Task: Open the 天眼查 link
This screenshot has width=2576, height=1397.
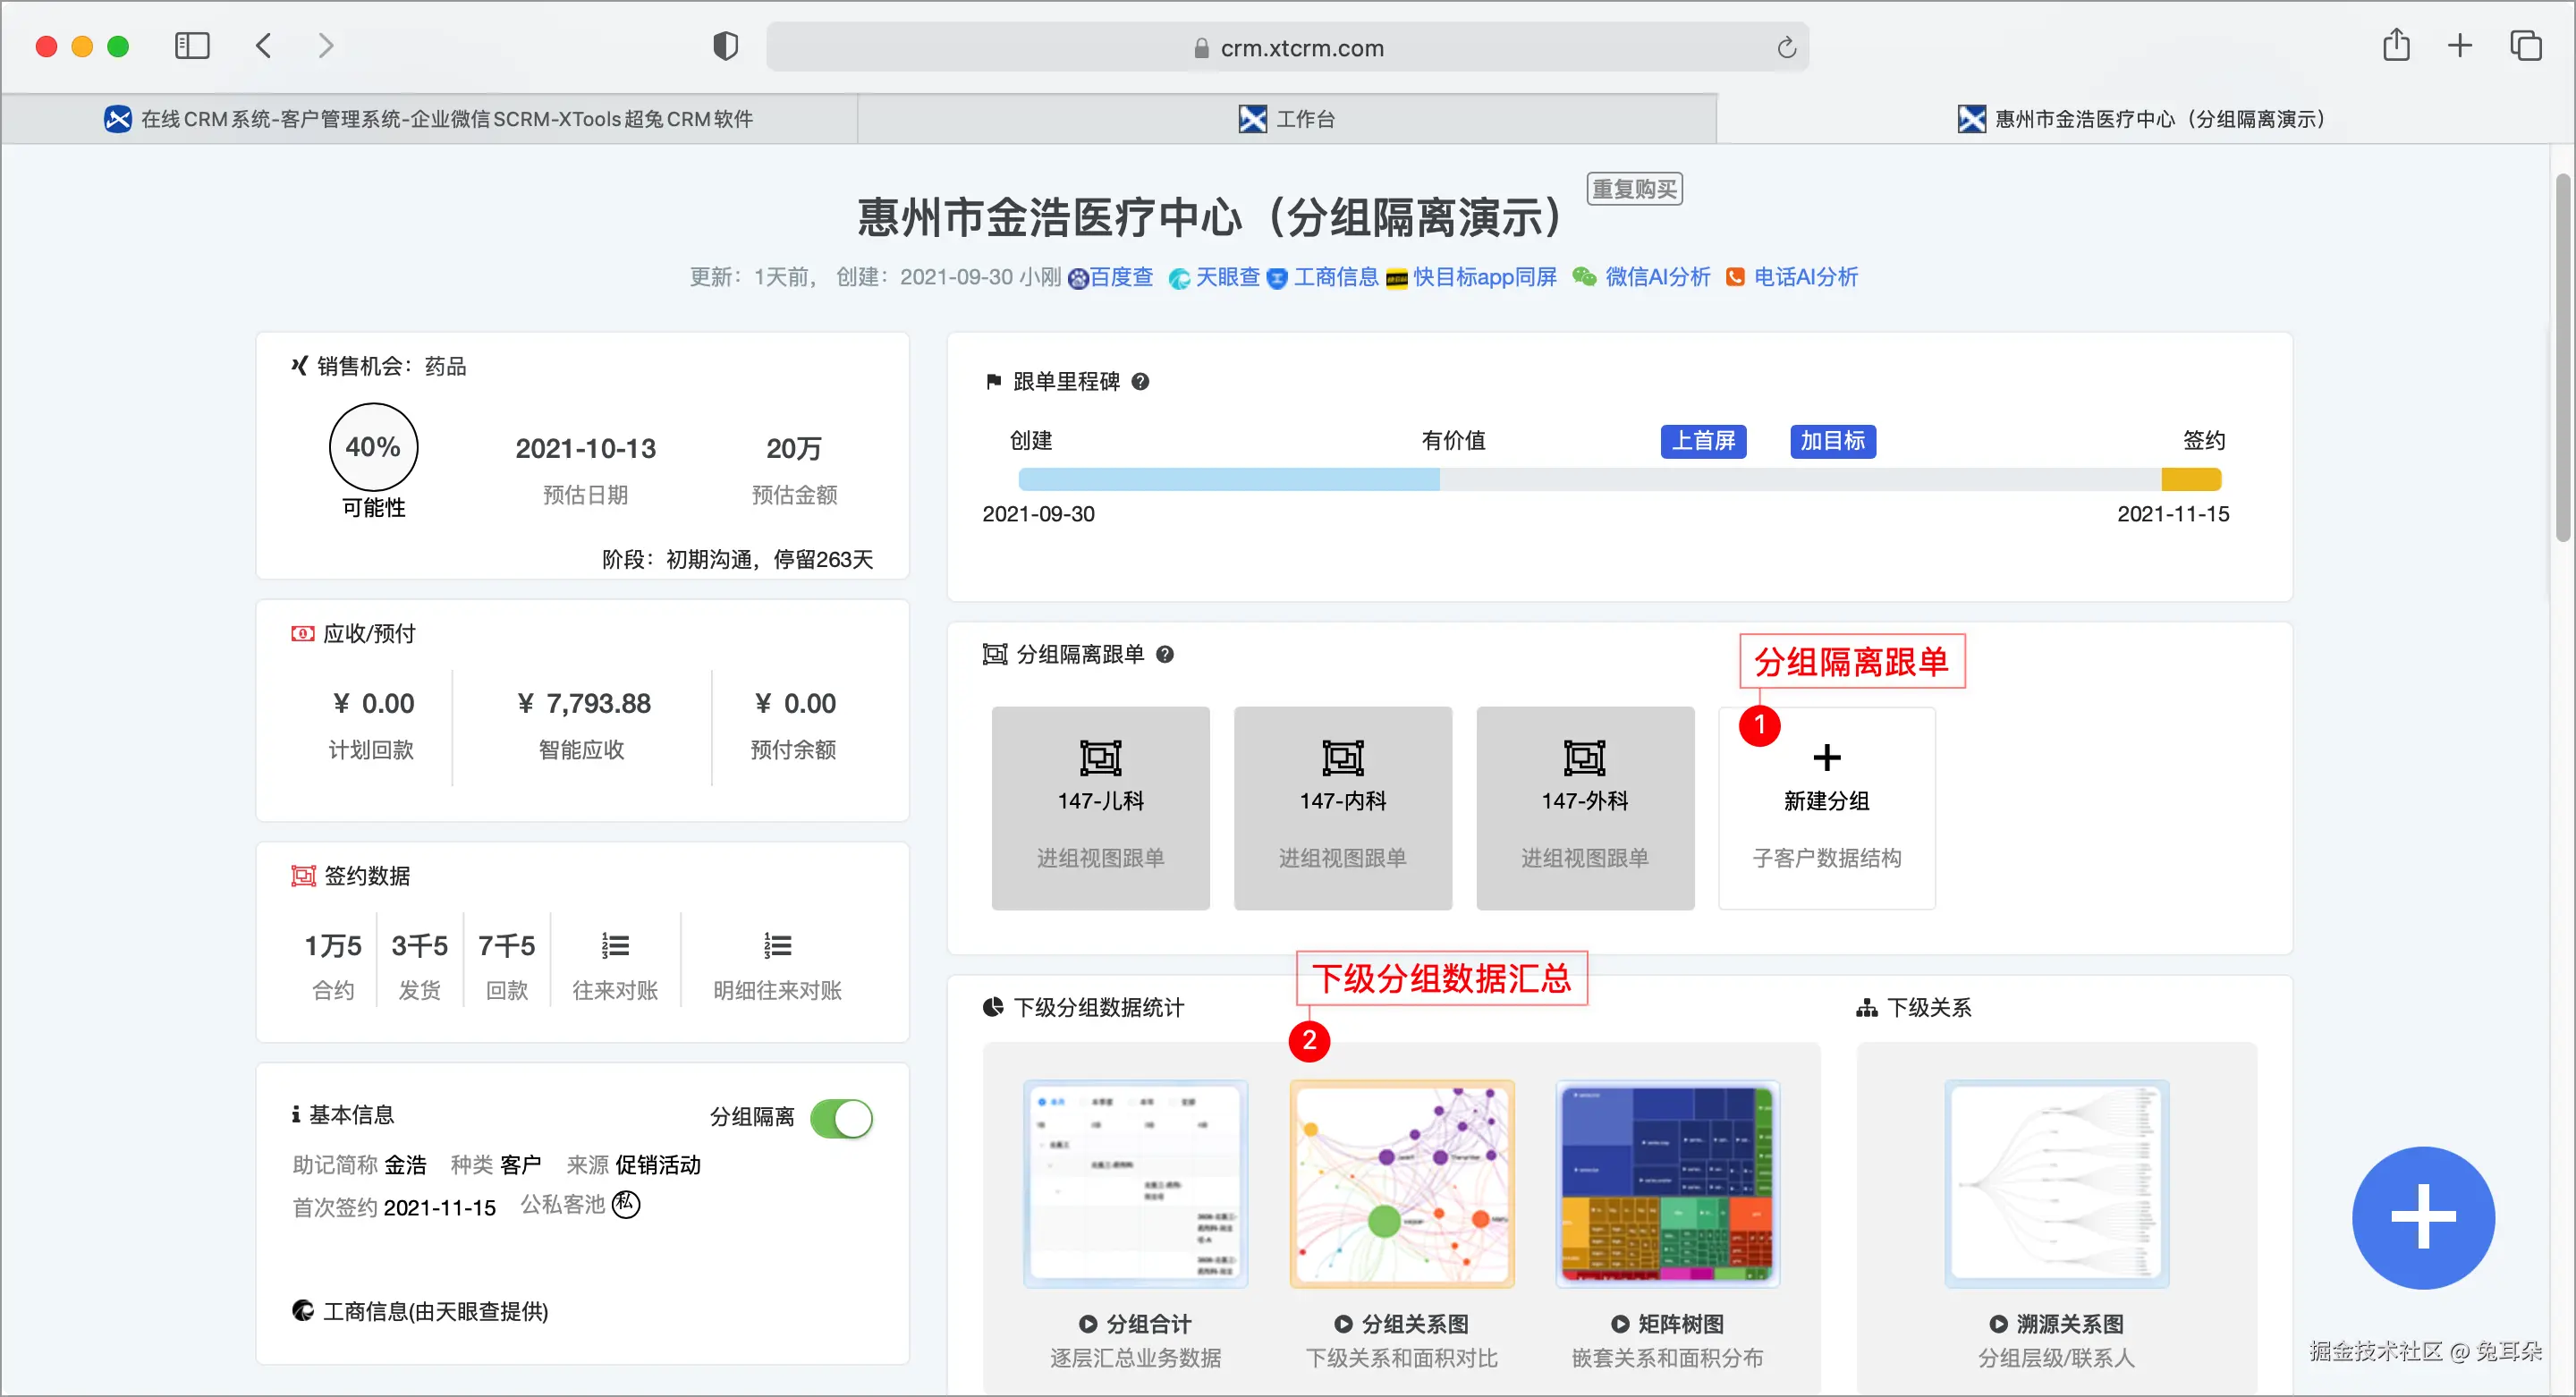Action: (x=1226, y=277)
